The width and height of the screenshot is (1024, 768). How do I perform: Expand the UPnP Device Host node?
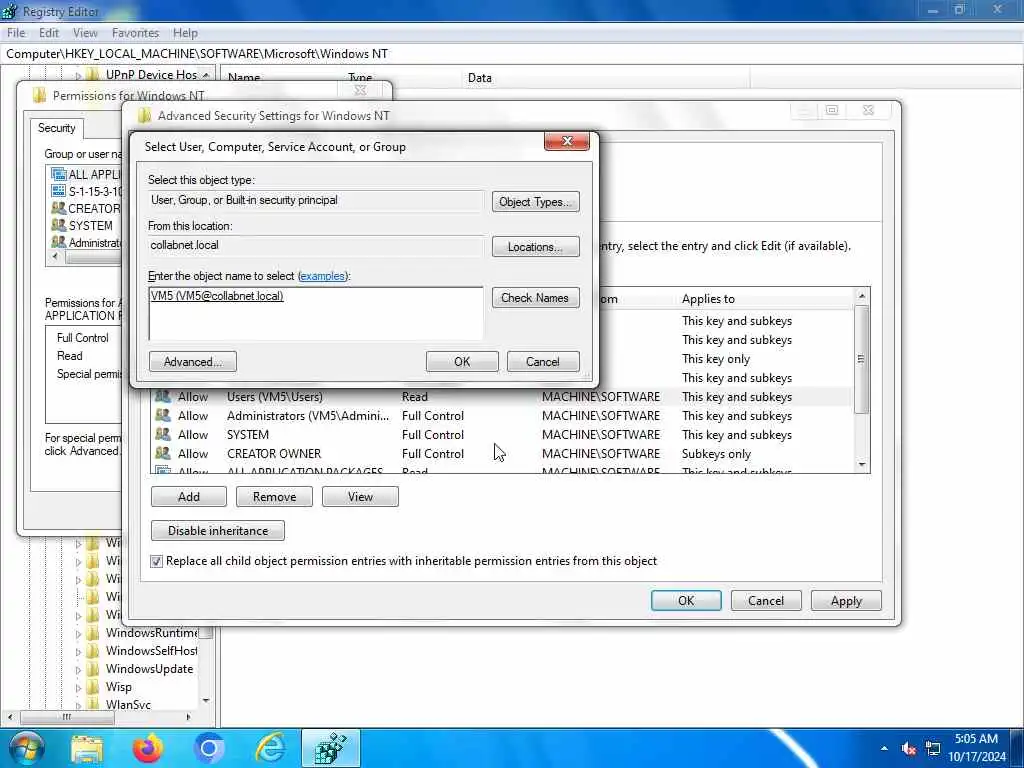pyautogui.click(x=78, y=75)
